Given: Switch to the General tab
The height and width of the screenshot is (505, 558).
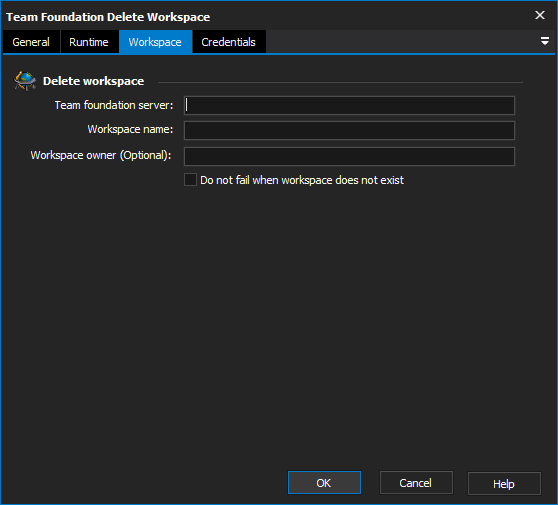Looking at the screenshot, I should point(31,42).
